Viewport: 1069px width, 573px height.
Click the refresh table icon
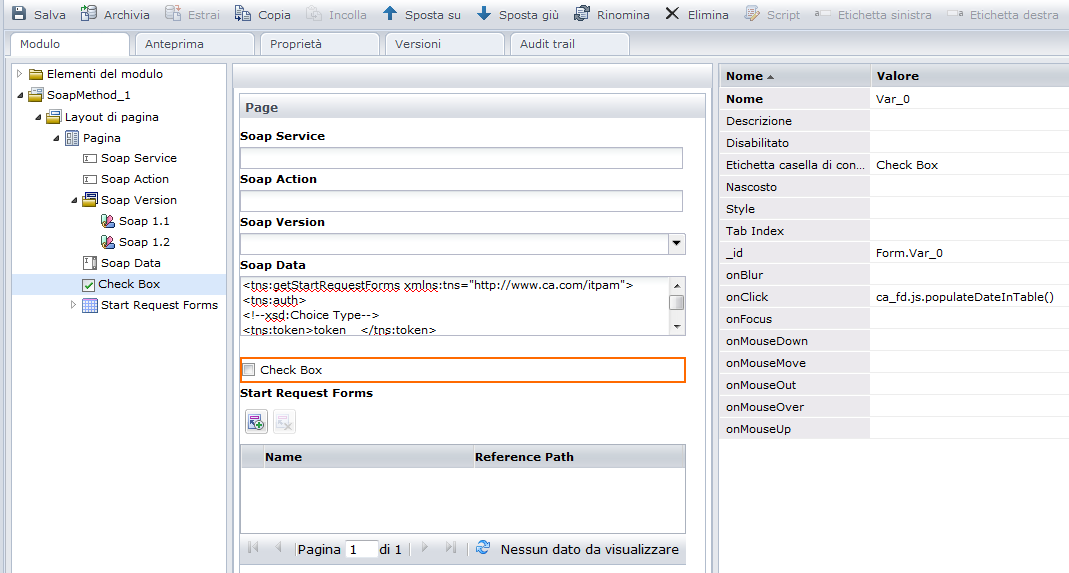tap(483, 547)
